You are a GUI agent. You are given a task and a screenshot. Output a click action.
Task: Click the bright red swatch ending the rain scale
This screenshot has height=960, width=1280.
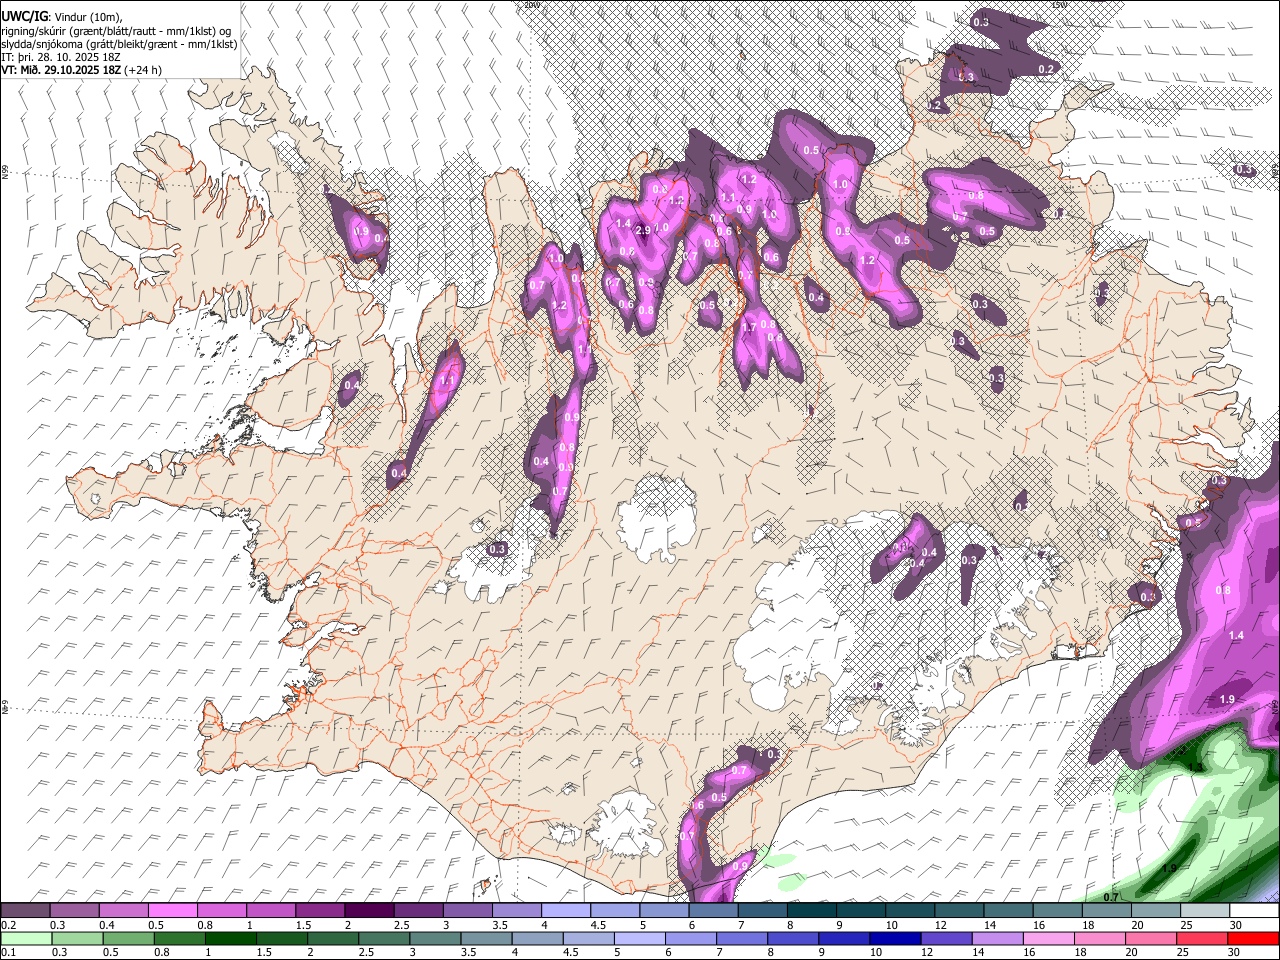click(1254, 938)
